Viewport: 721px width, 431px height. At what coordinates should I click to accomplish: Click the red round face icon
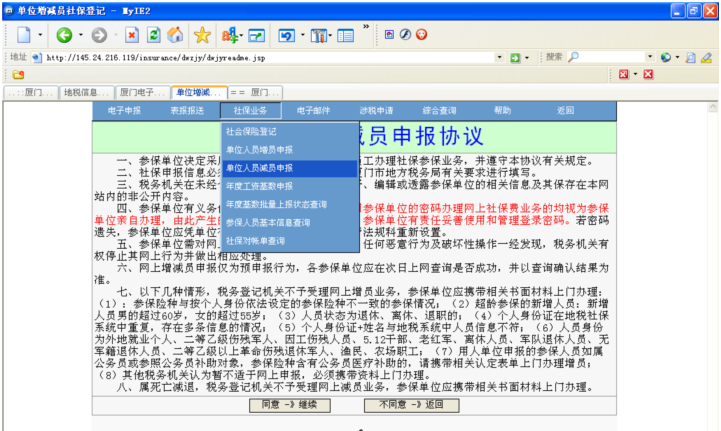coord(421,34)
